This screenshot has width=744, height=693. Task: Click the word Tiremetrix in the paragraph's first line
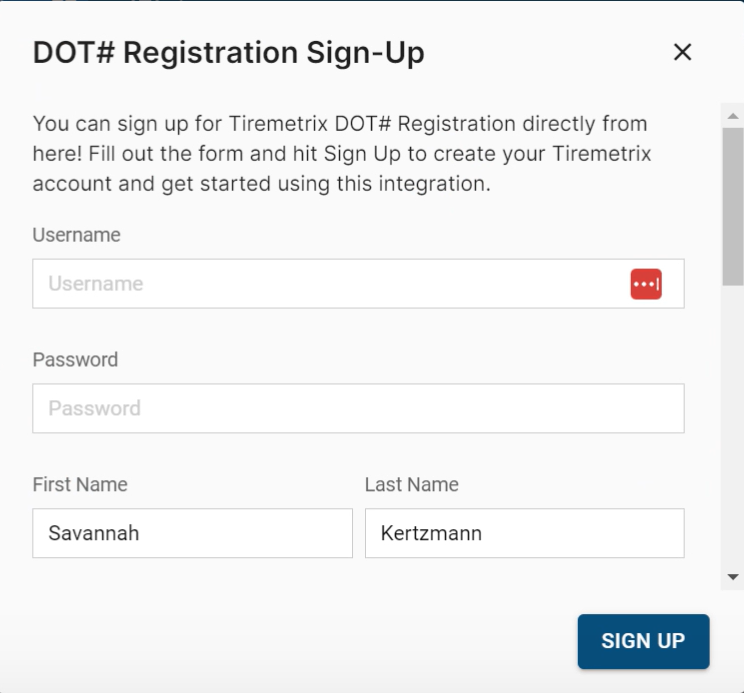(x=279, y=124)
